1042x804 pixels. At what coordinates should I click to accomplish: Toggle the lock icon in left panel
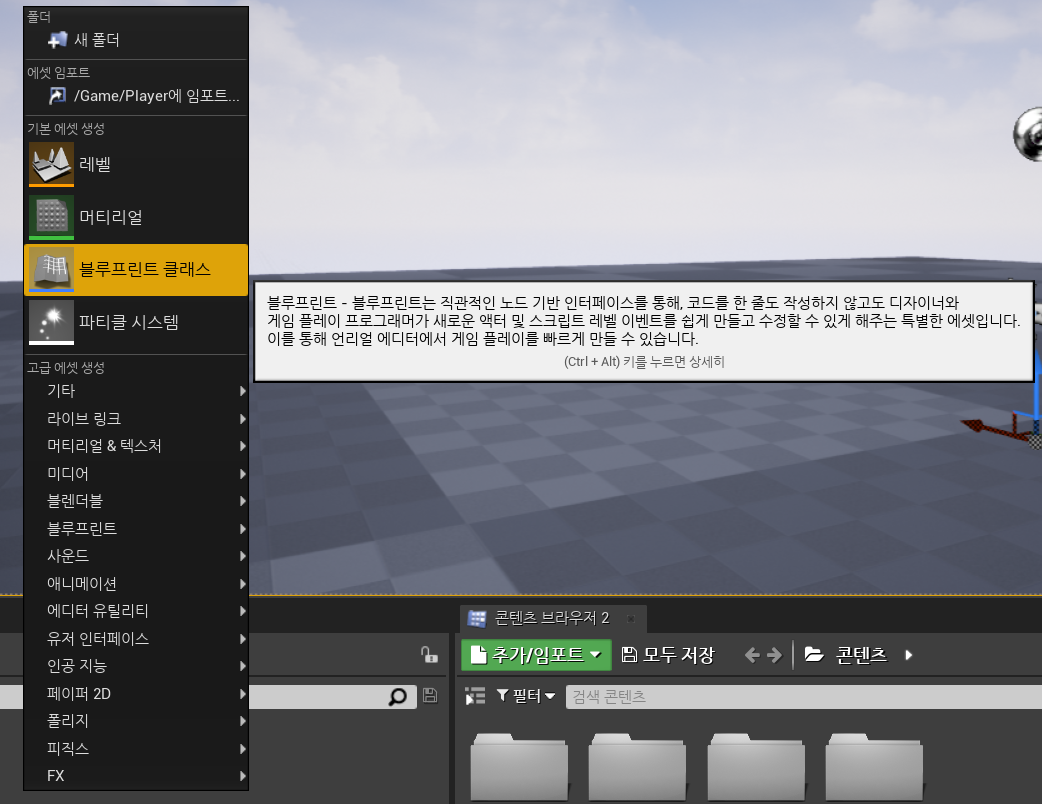pyautogui.click(x=429, y=655)
